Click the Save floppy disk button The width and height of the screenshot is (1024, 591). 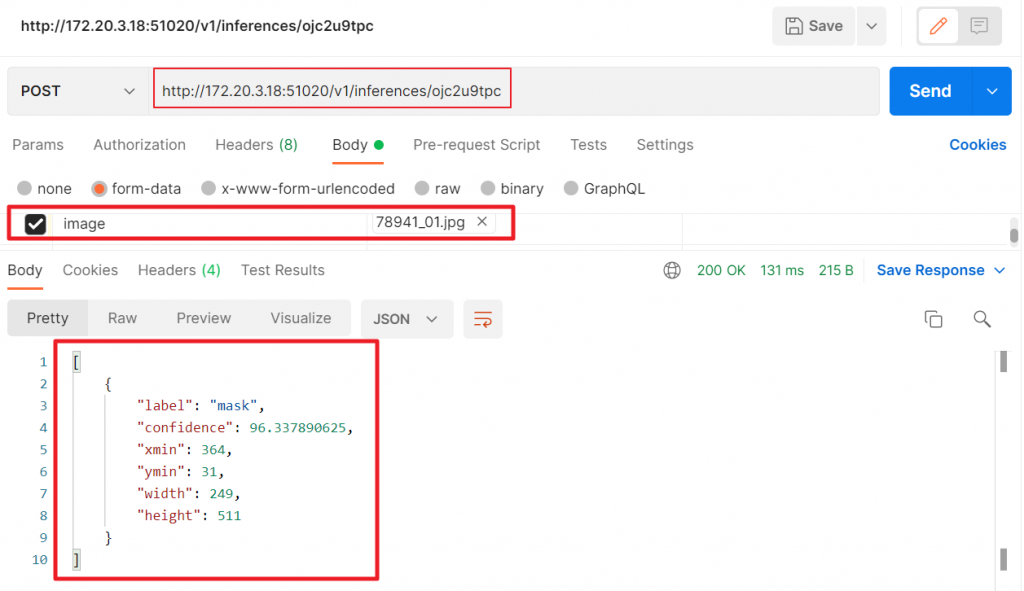(814, 26)
